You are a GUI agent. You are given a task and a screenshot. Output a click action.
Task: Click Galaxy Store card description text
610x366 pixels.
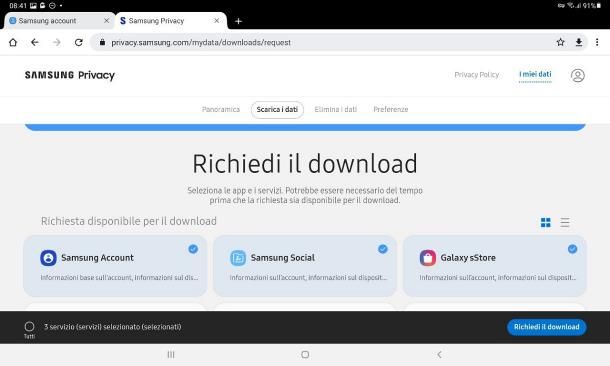pos(498,277)
